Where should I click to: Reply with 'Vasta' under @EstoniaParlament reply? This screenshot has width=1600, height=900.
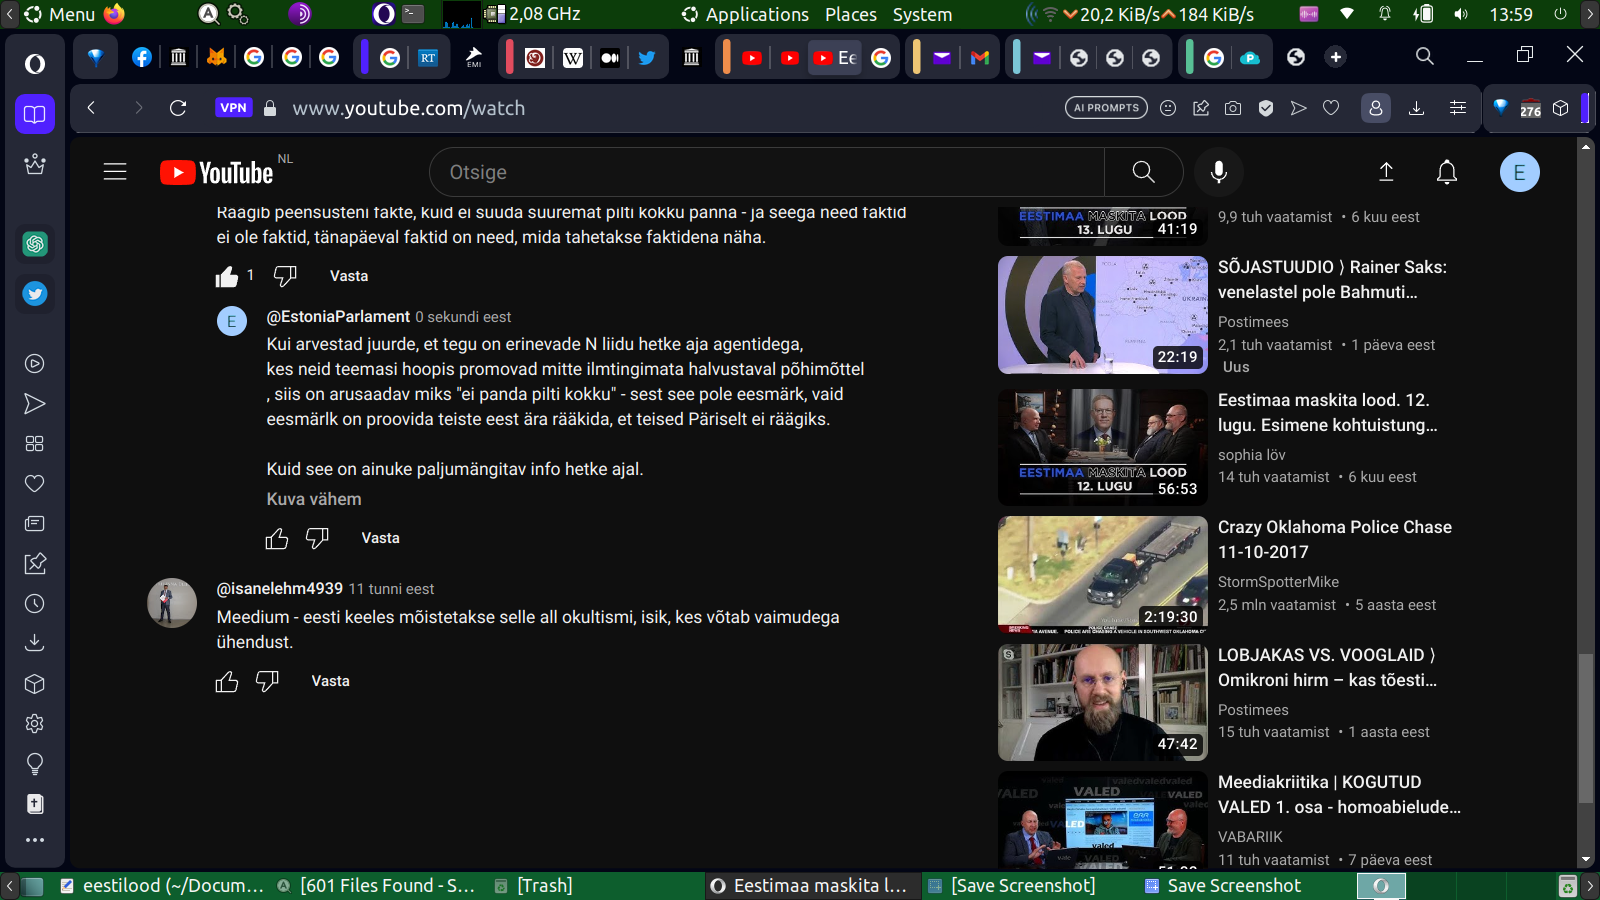[x=380, y=538]
